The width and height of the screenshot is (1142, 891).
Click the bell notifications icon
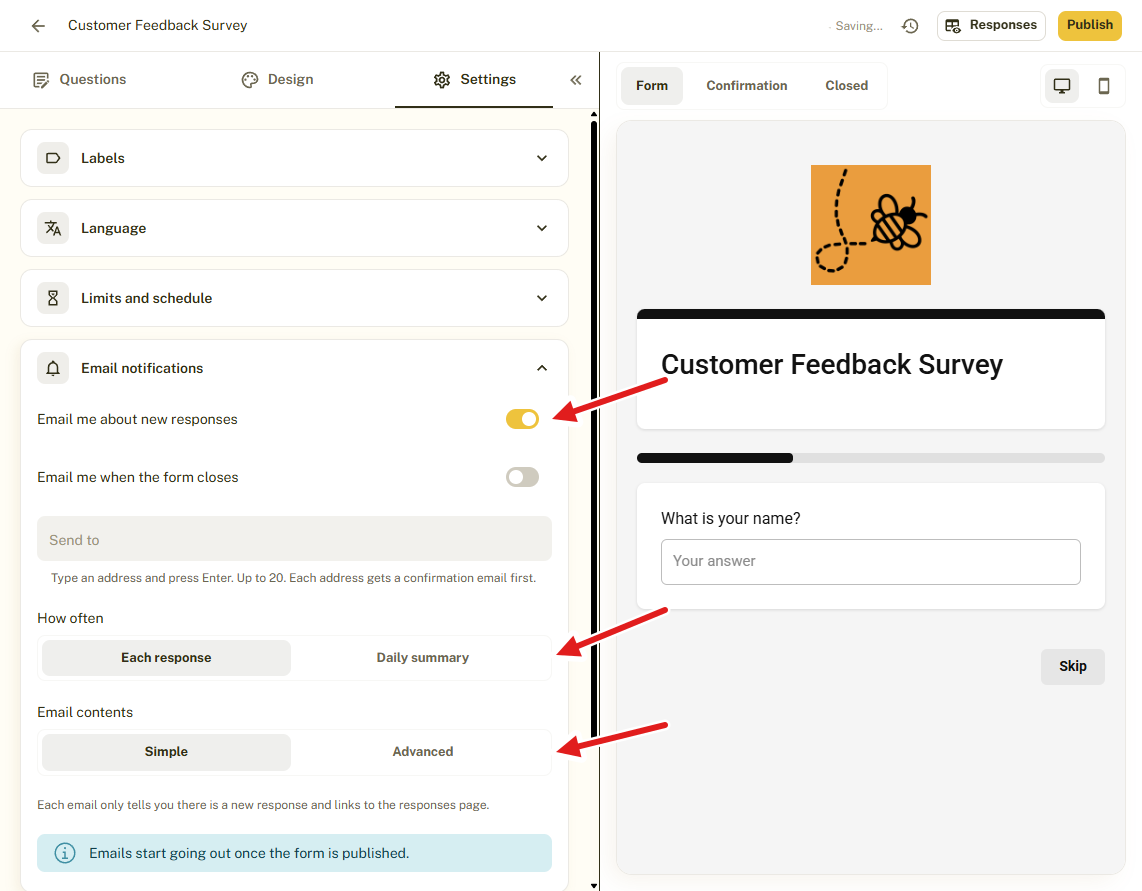click(x=53, y=368)
